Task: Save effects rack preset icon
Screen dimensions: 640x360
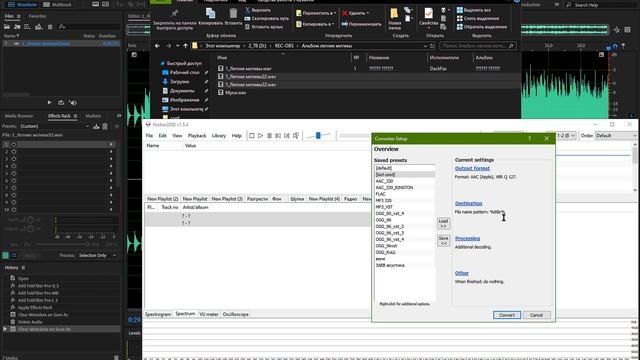Action: pyautogui.click(x=96, y=127)
